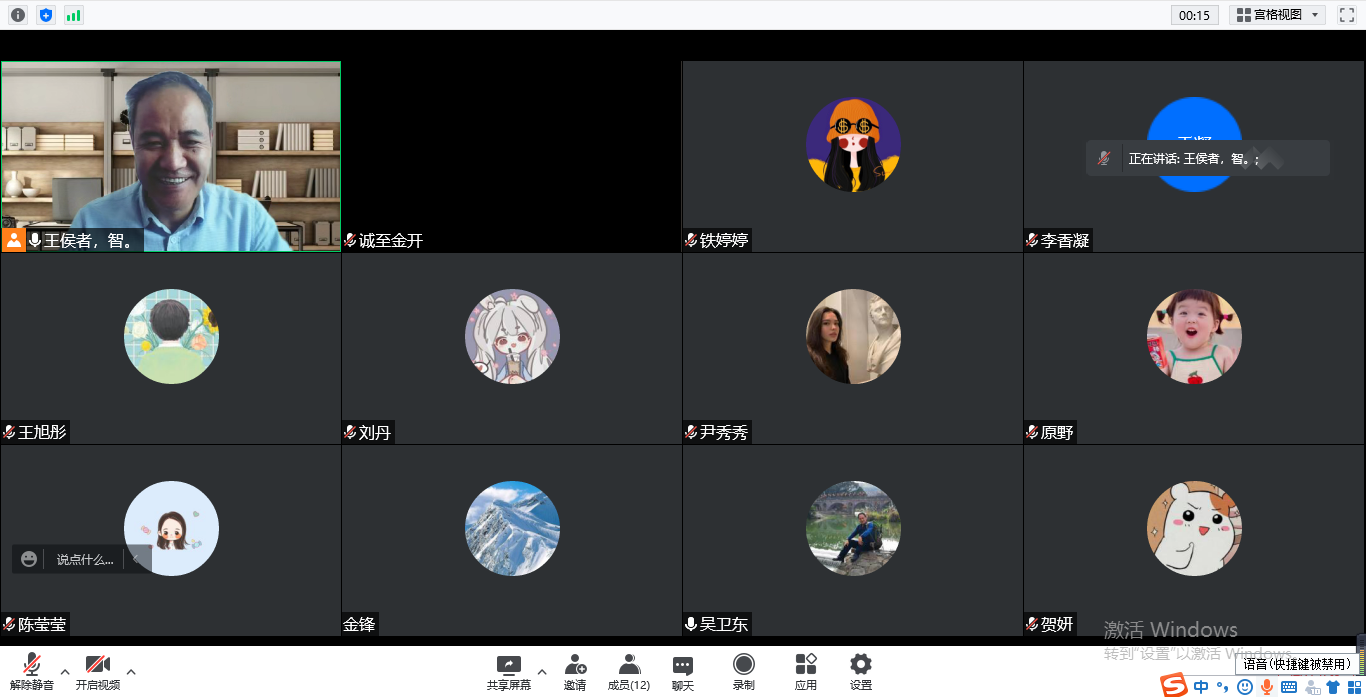Click the blue security shield icon

click(46, 15)
